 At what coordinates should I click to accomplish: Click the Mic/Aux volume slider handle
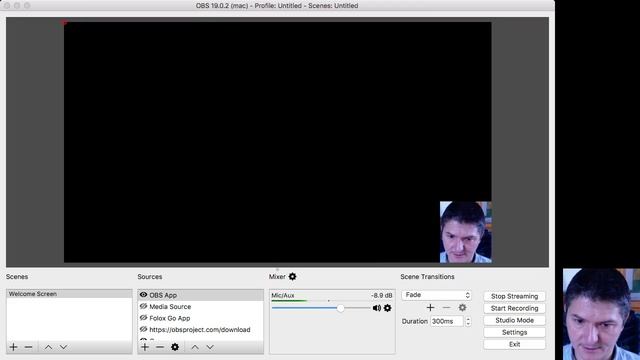click(340, 308)
